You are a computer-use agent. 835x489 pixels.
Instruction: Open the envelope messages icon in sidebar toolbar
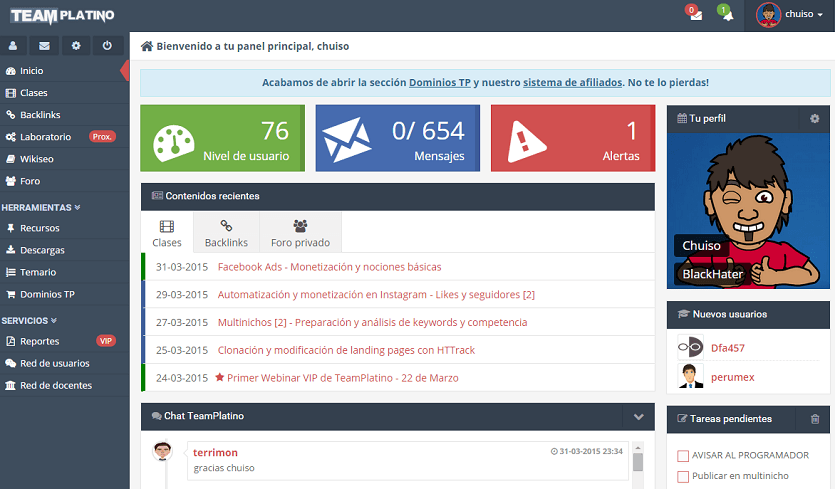click(x=44, y=46)
